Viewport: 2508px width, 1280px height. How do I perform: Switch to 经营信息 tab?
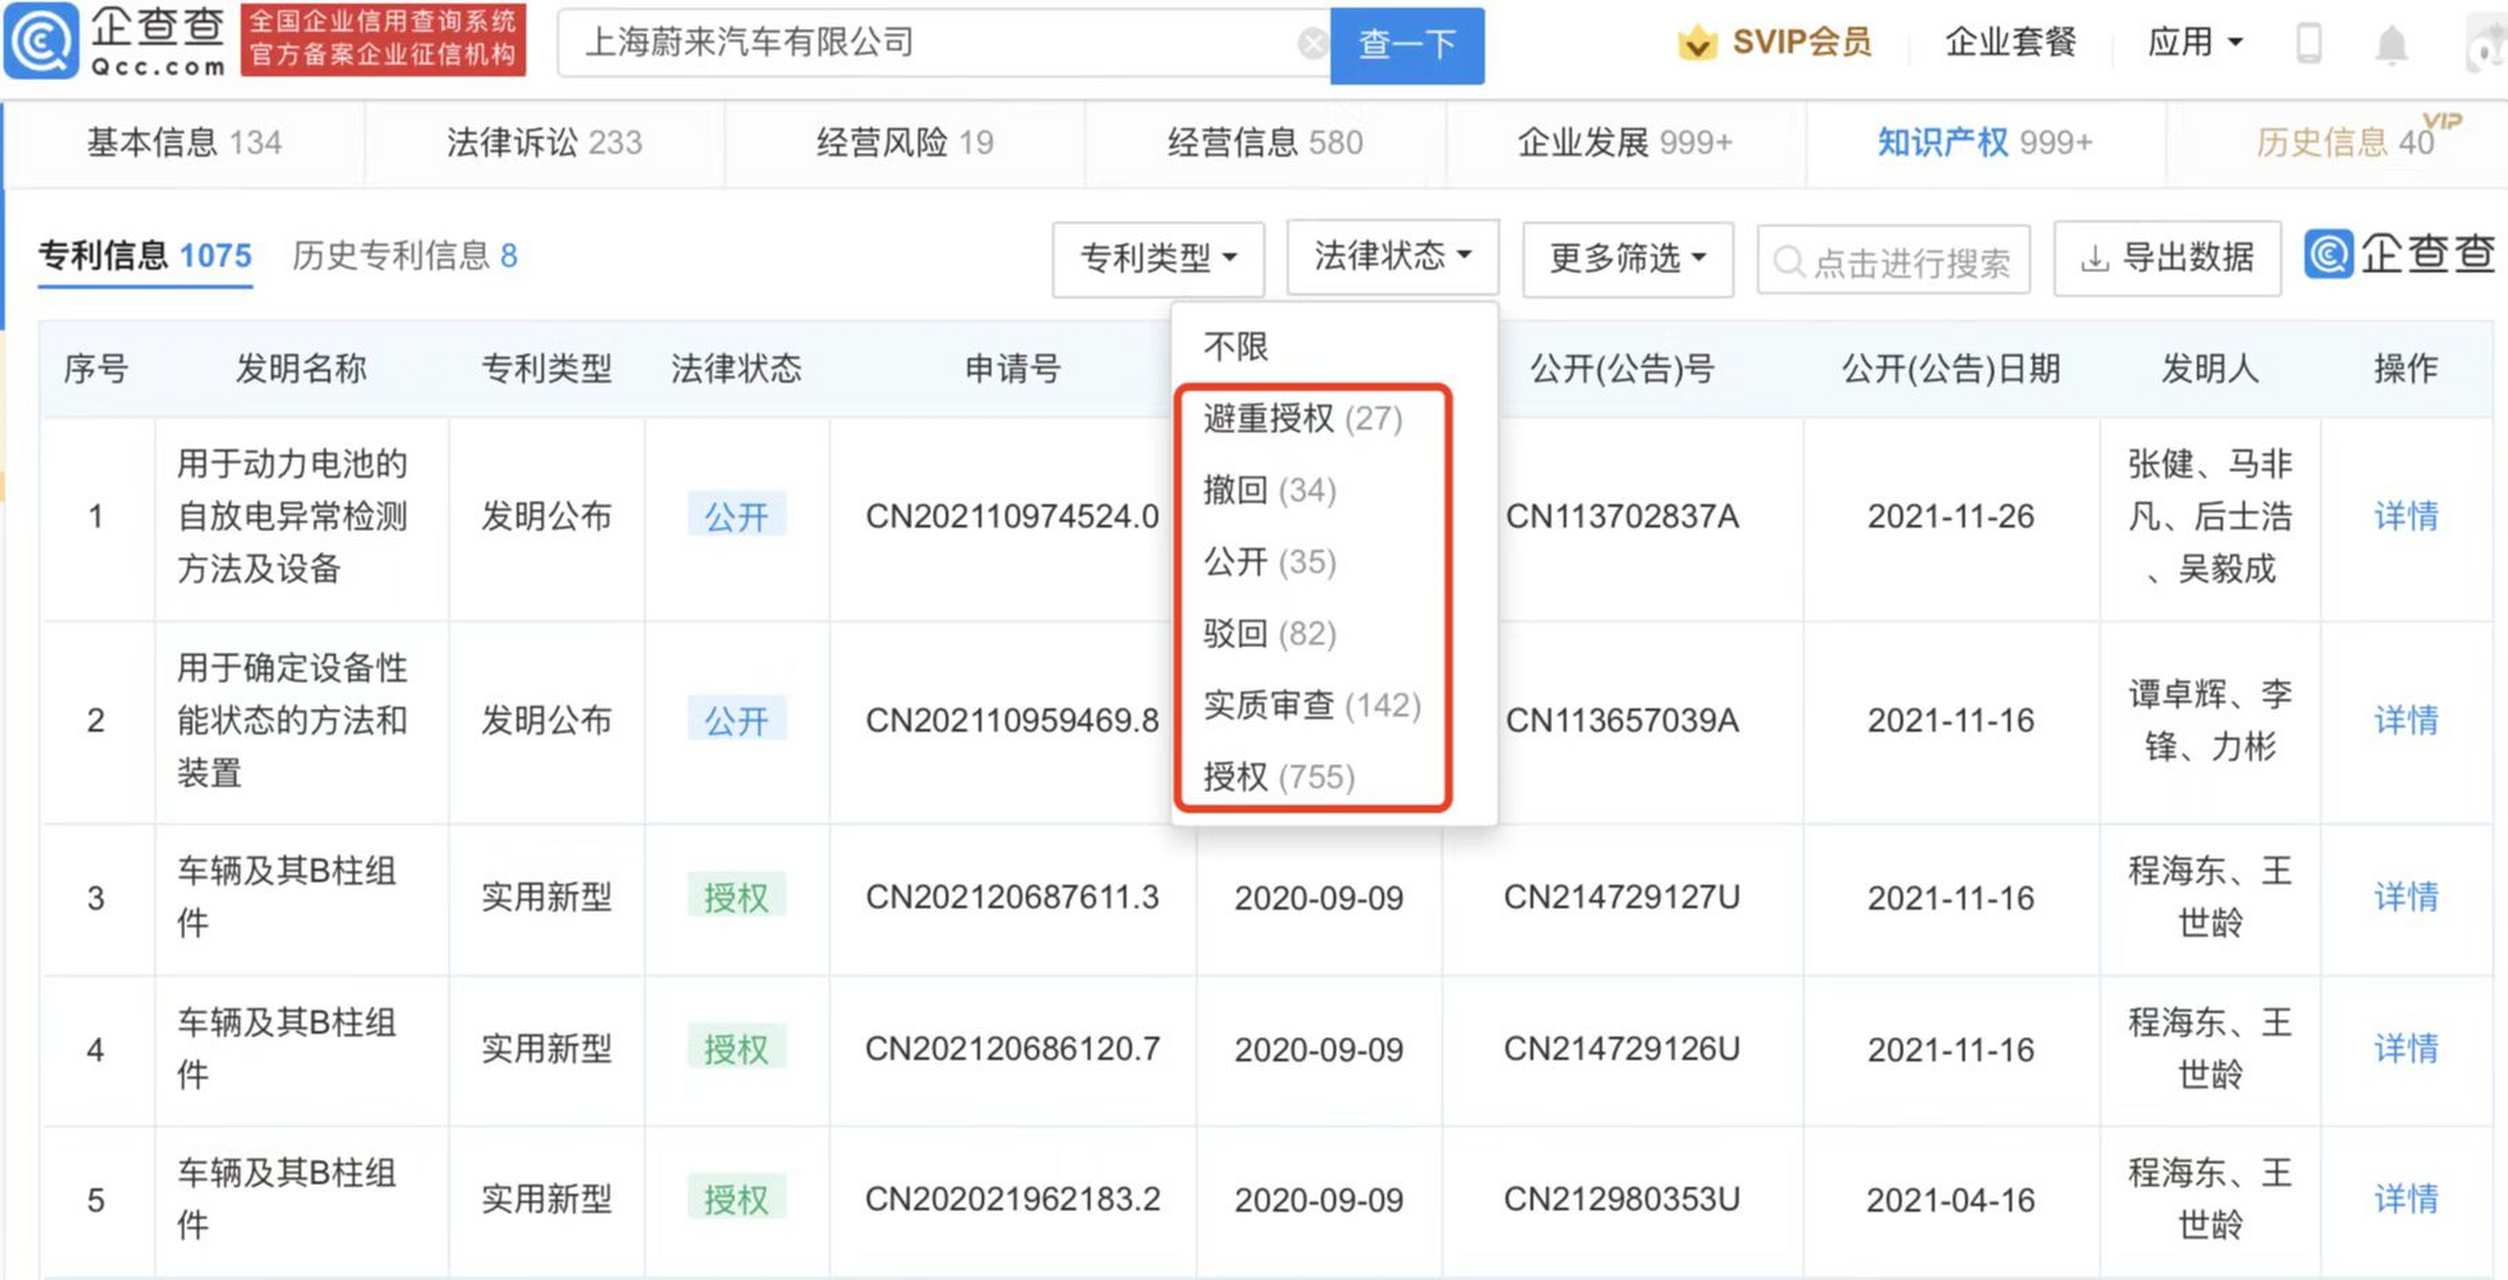click(1265, 143)
